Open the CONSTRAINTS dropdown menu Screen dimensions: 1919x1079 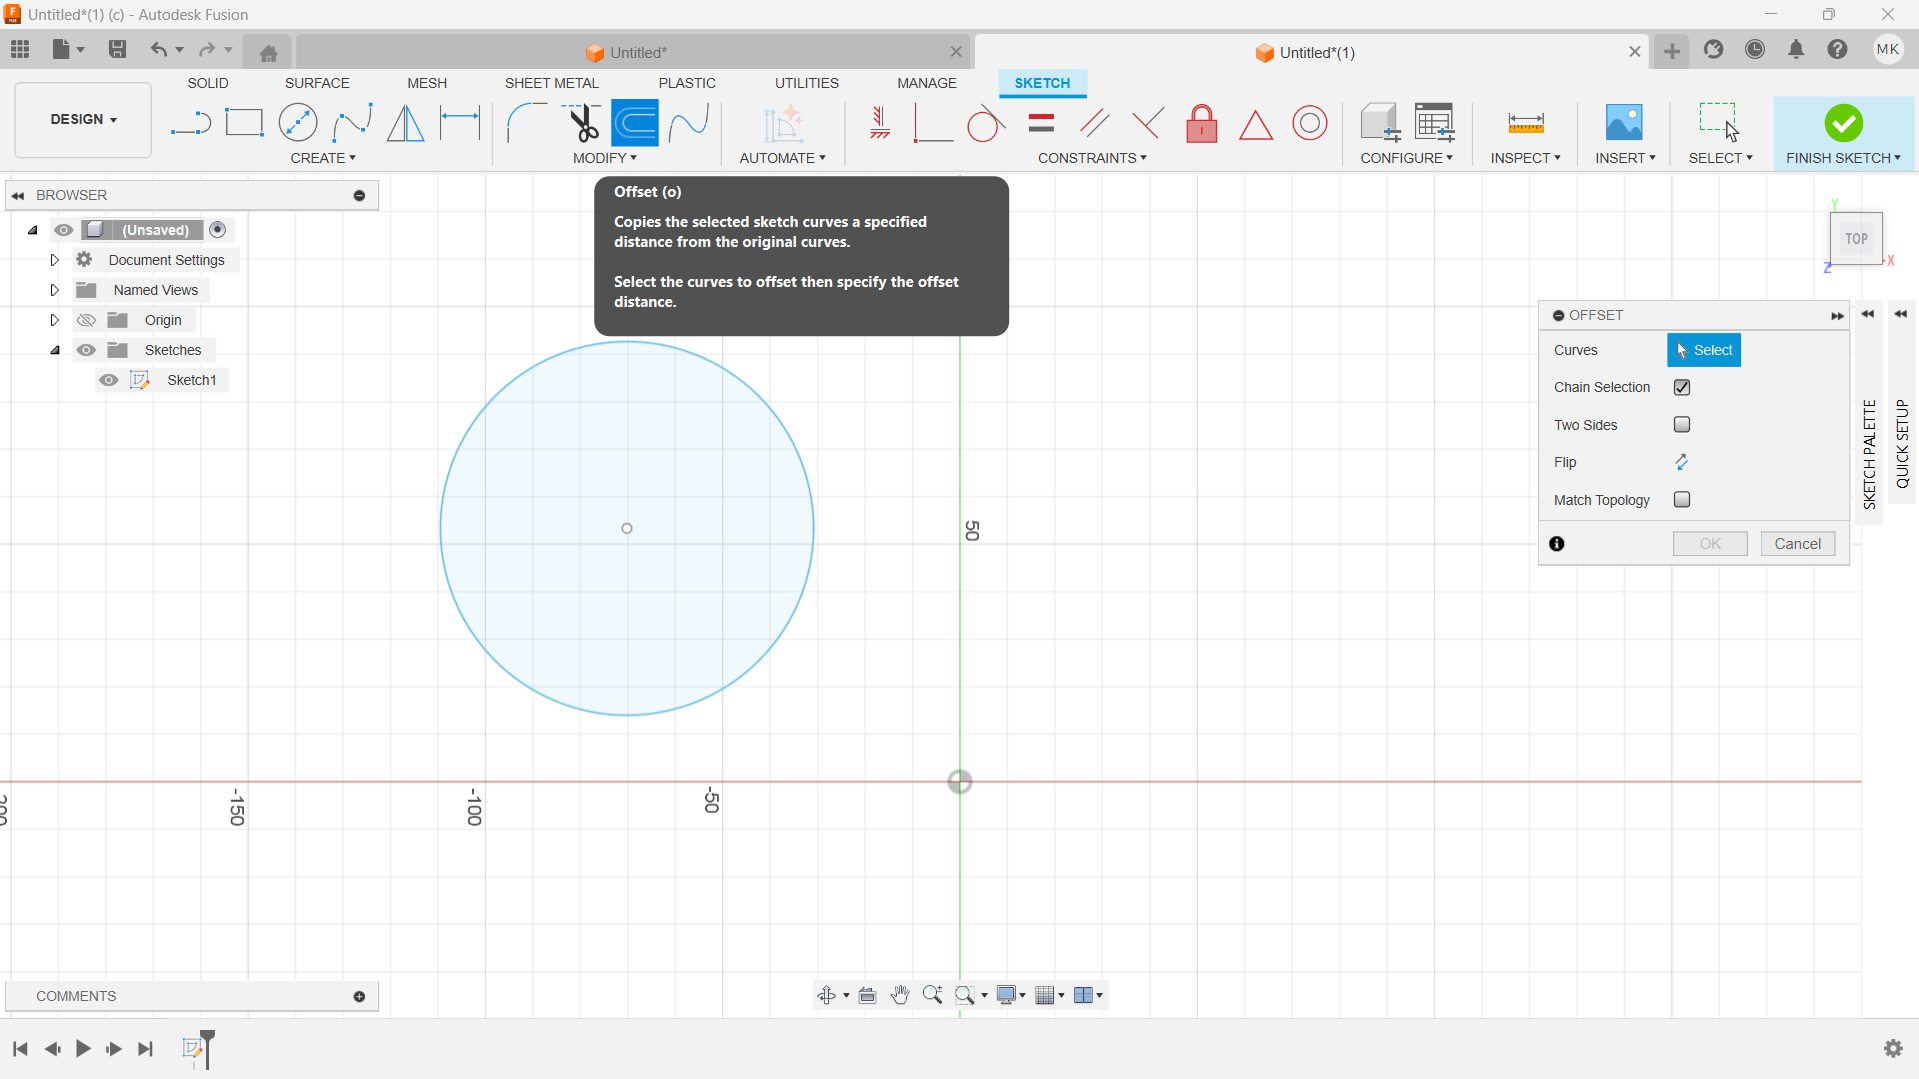click(1092, 158)
